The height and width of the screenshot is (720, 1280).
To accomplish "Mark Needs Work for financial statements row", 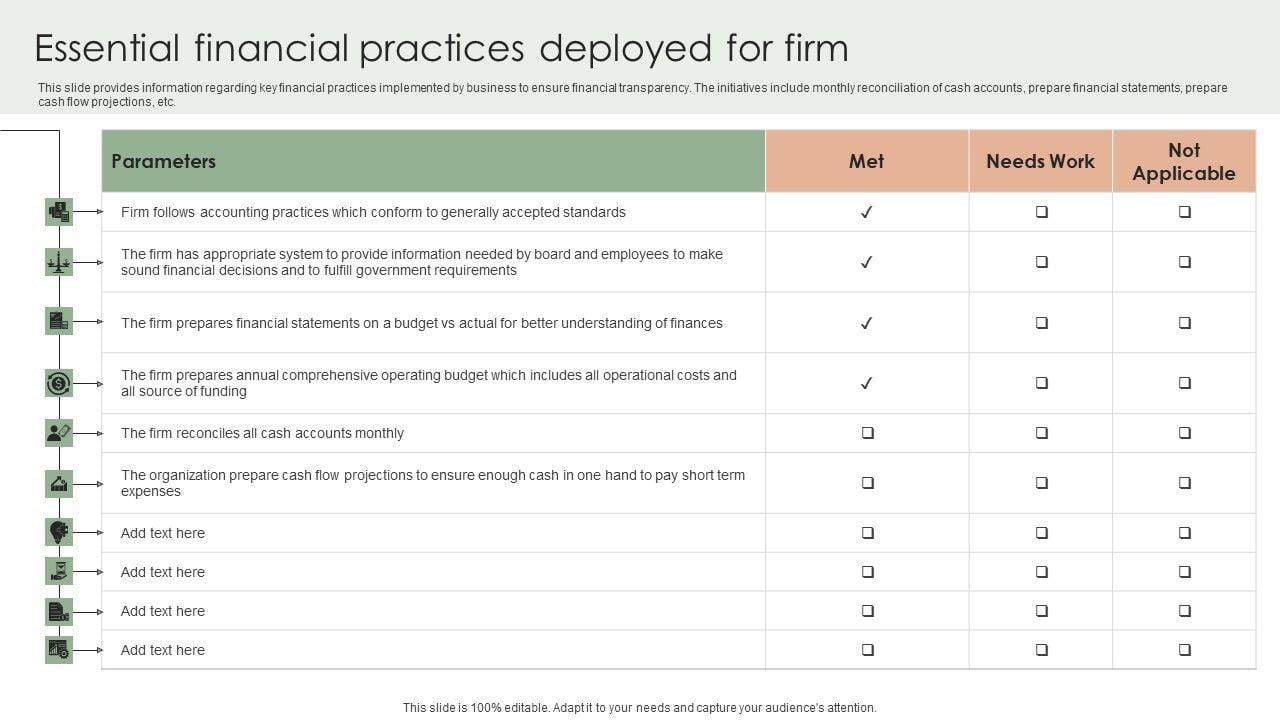I will point(1041,323).
